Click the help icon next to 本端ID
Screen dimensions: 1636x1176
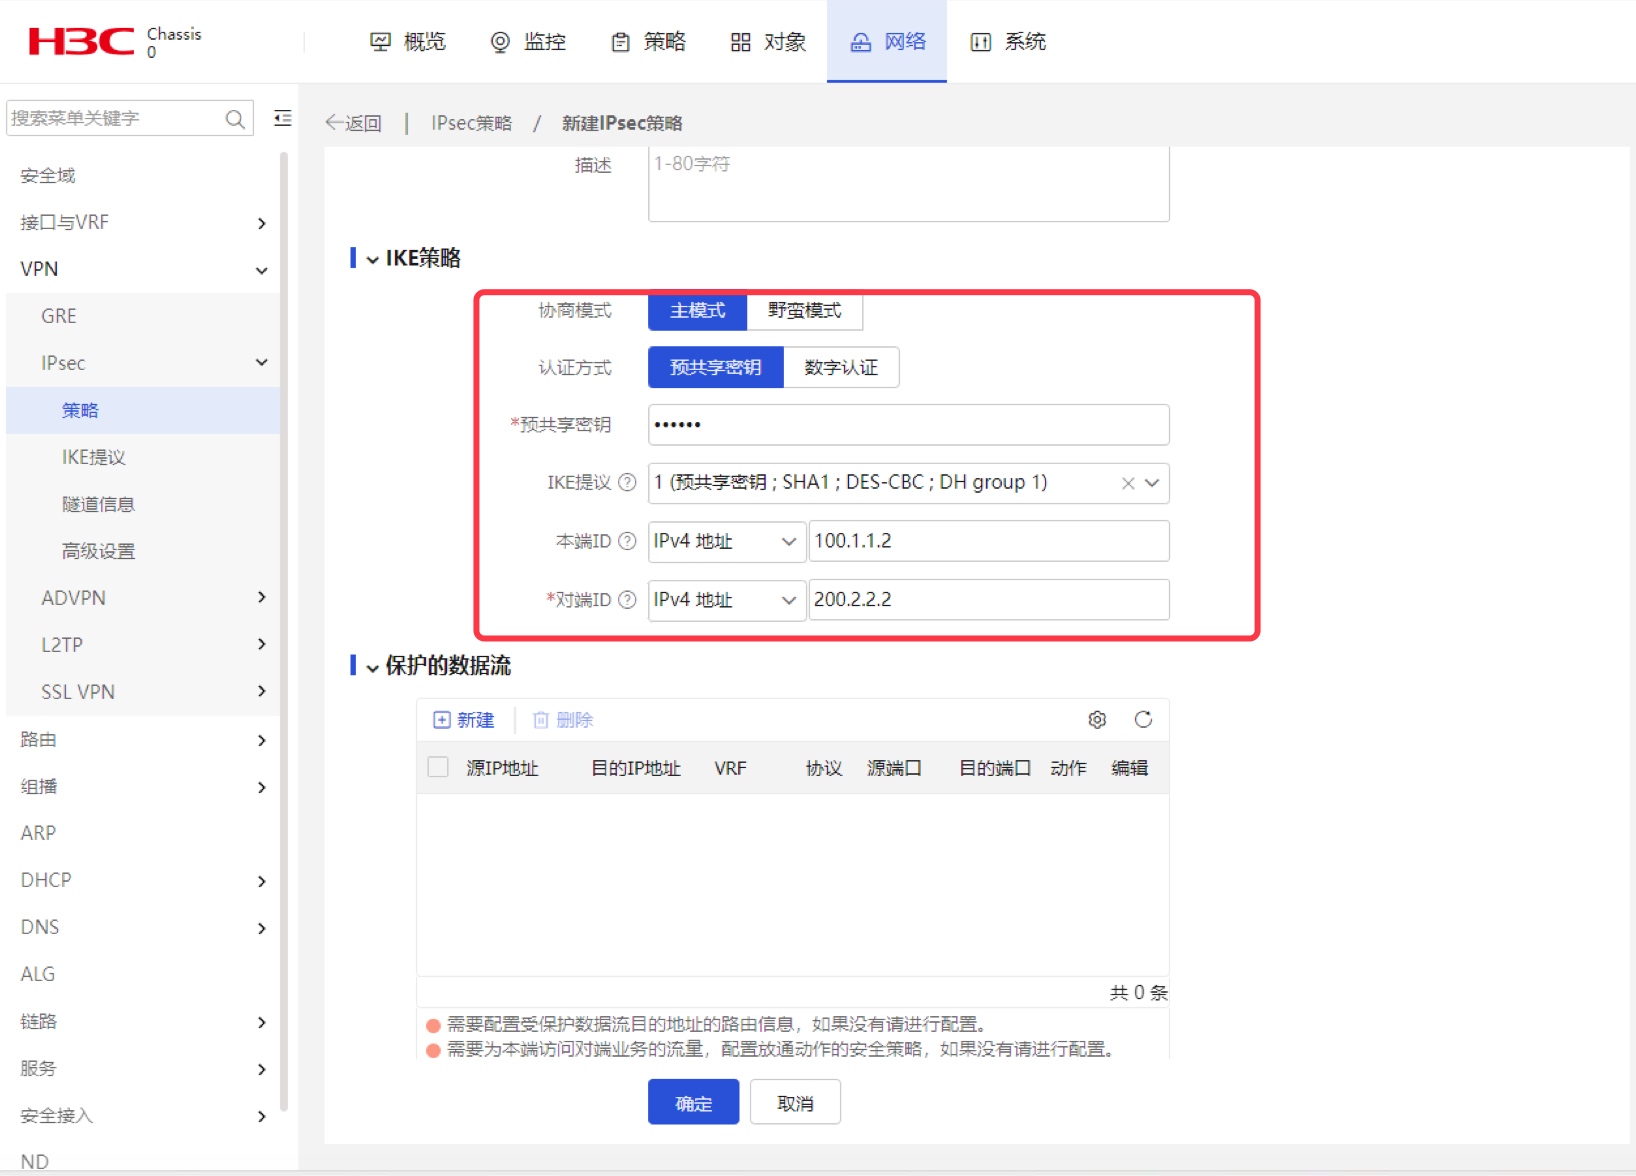click(627, 541)
